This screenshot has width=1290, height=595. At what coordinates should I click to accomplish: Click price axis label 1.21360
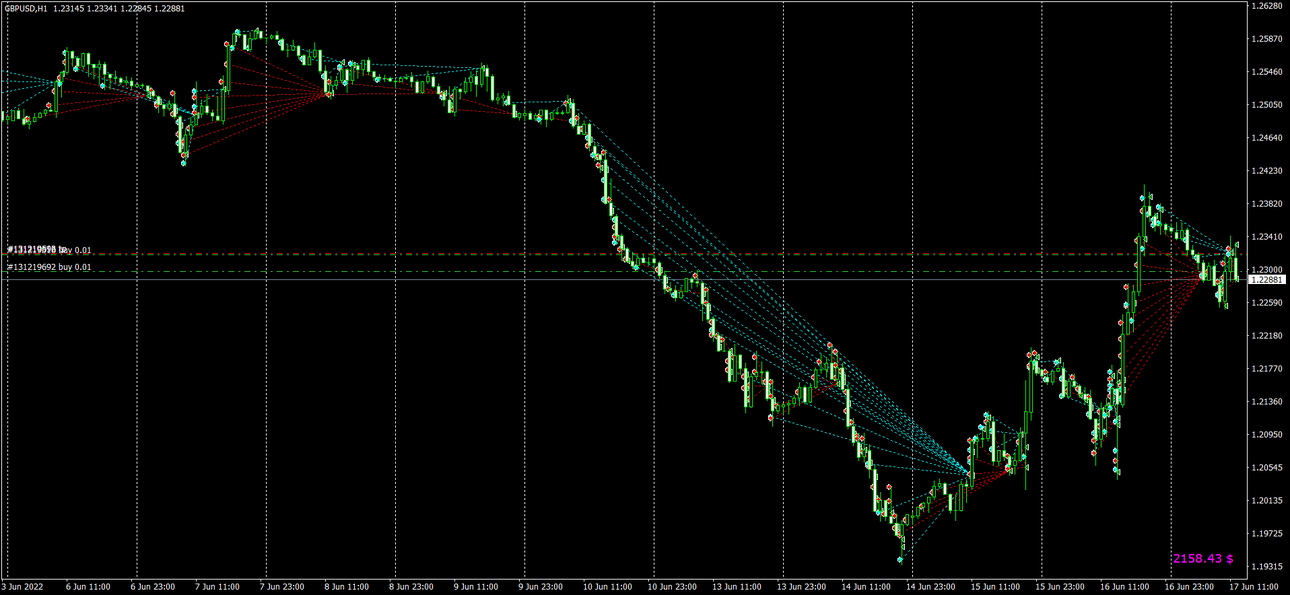coord(1267,402)
